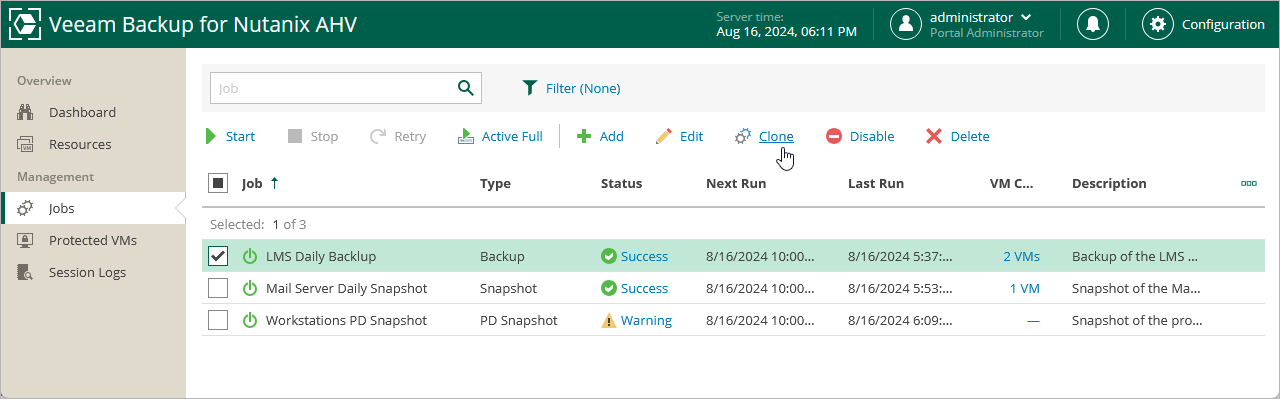
Task: Click the pencil Edit icon
Action: (x=664, y=136)
